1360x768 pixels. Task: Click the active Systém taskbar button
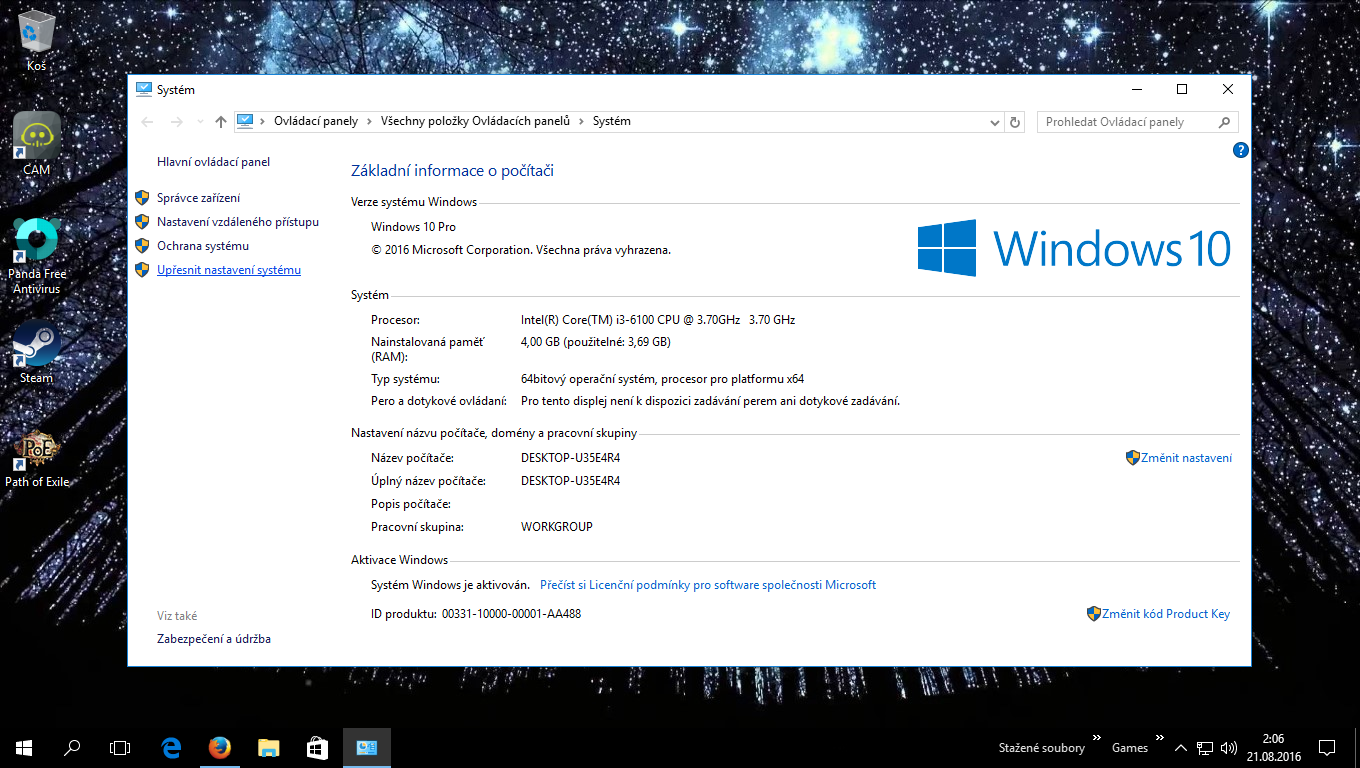tap(366, 747)
